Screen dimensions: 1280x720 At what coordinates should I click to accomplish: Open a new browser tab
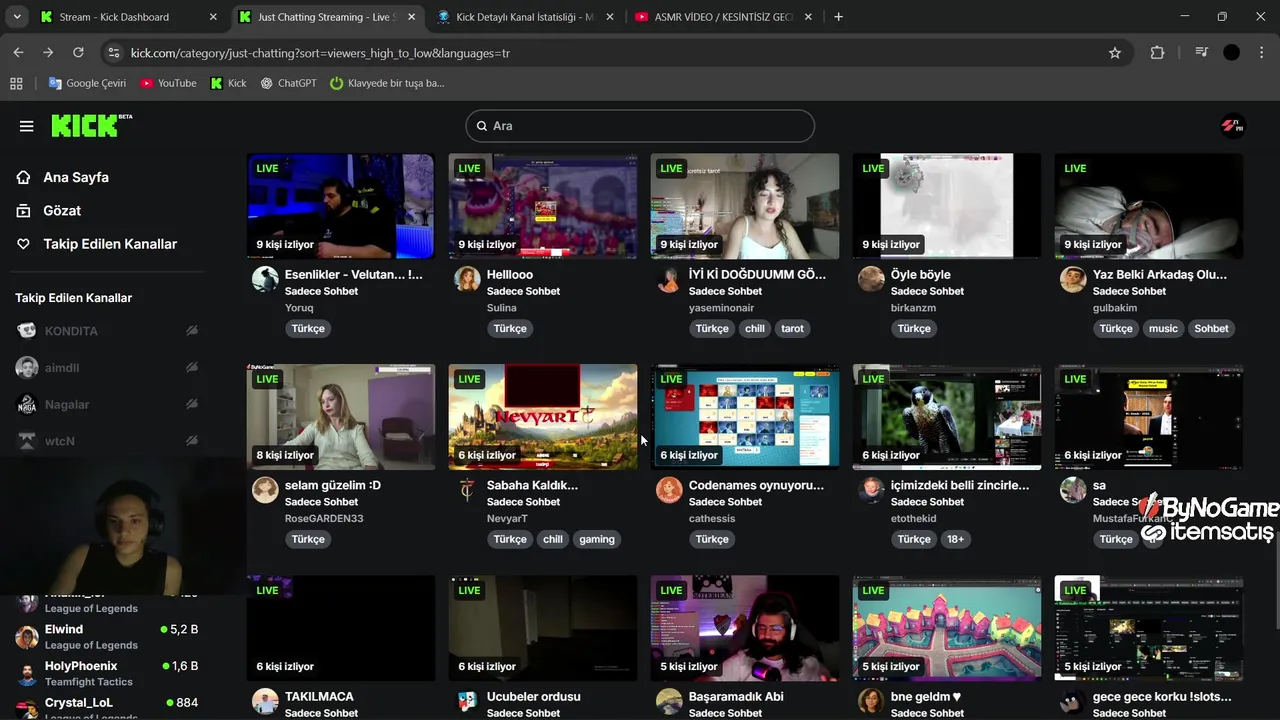(838, 17)
